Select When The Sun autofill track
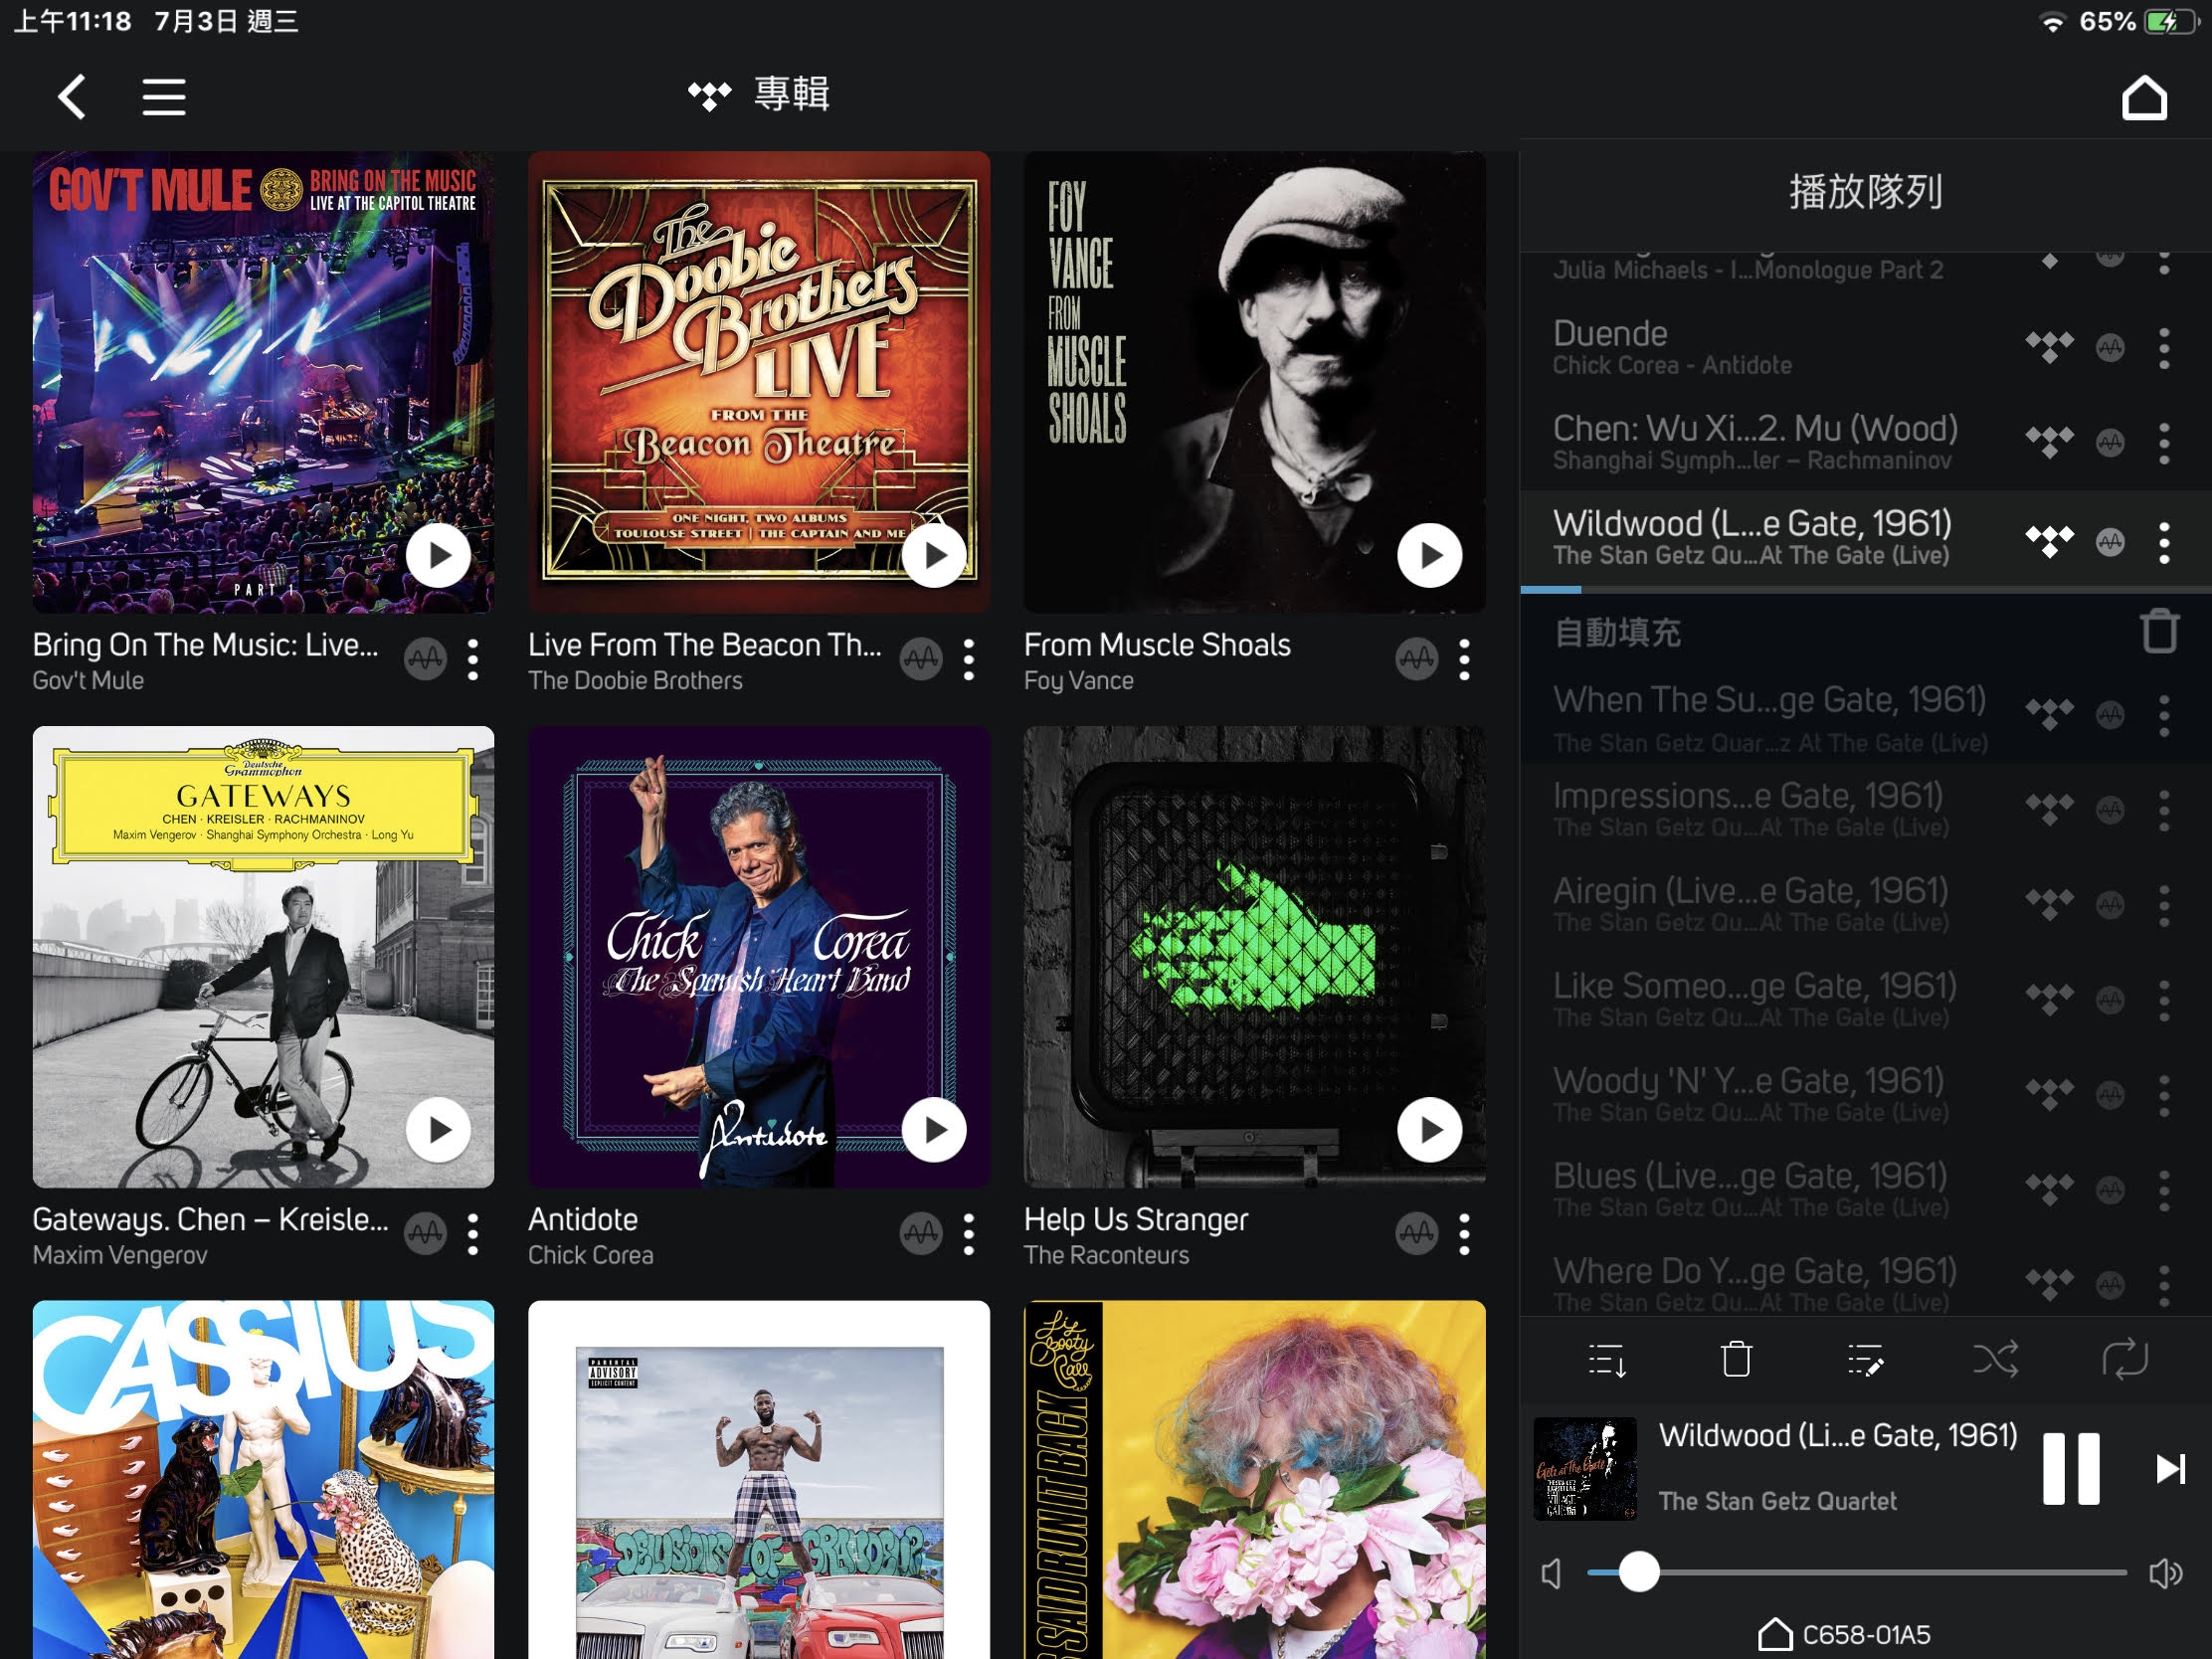 point(1866,716)
